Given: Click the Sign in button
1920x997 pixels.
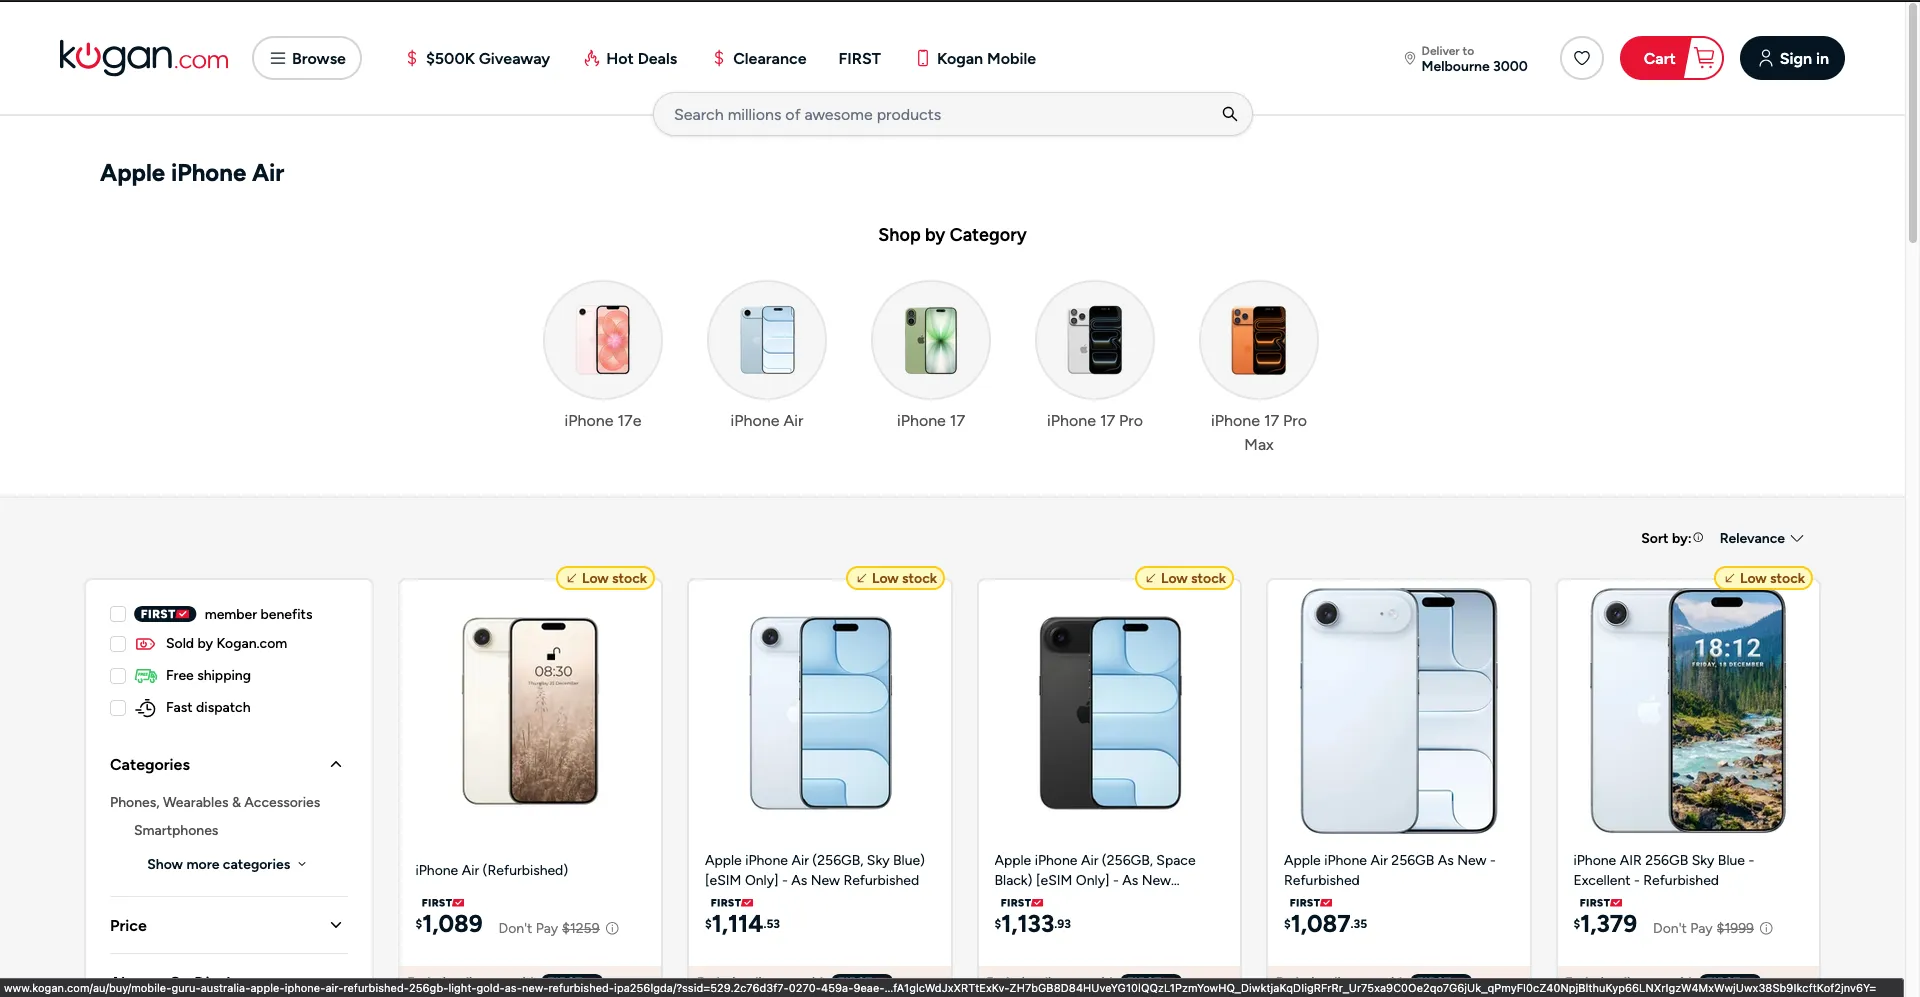Looking at the screenshot, I should click(1792, 58).
